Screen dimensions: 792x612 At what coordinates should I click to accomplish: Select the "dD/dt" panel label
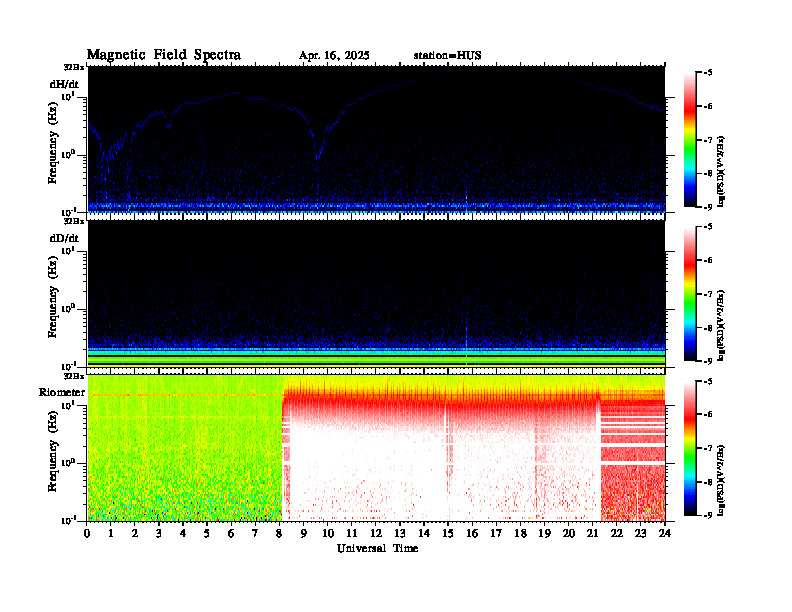[x=64, y=238]
